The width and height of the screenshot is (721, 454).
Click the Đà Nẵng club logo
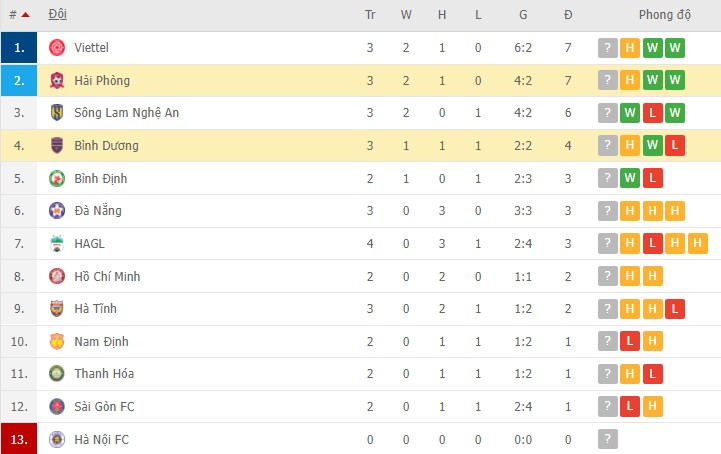(x=57, y=211)
